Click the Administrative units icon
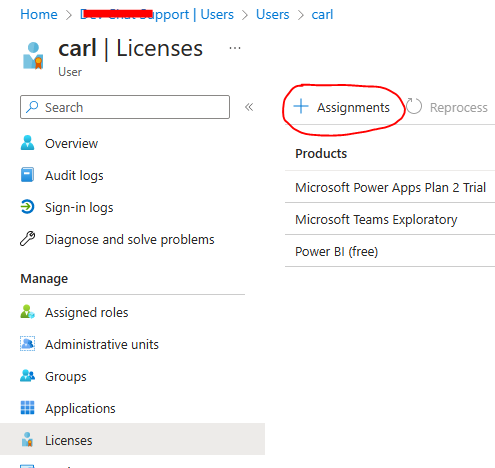Viewport: 495px width, 468px height. [27, 344]
